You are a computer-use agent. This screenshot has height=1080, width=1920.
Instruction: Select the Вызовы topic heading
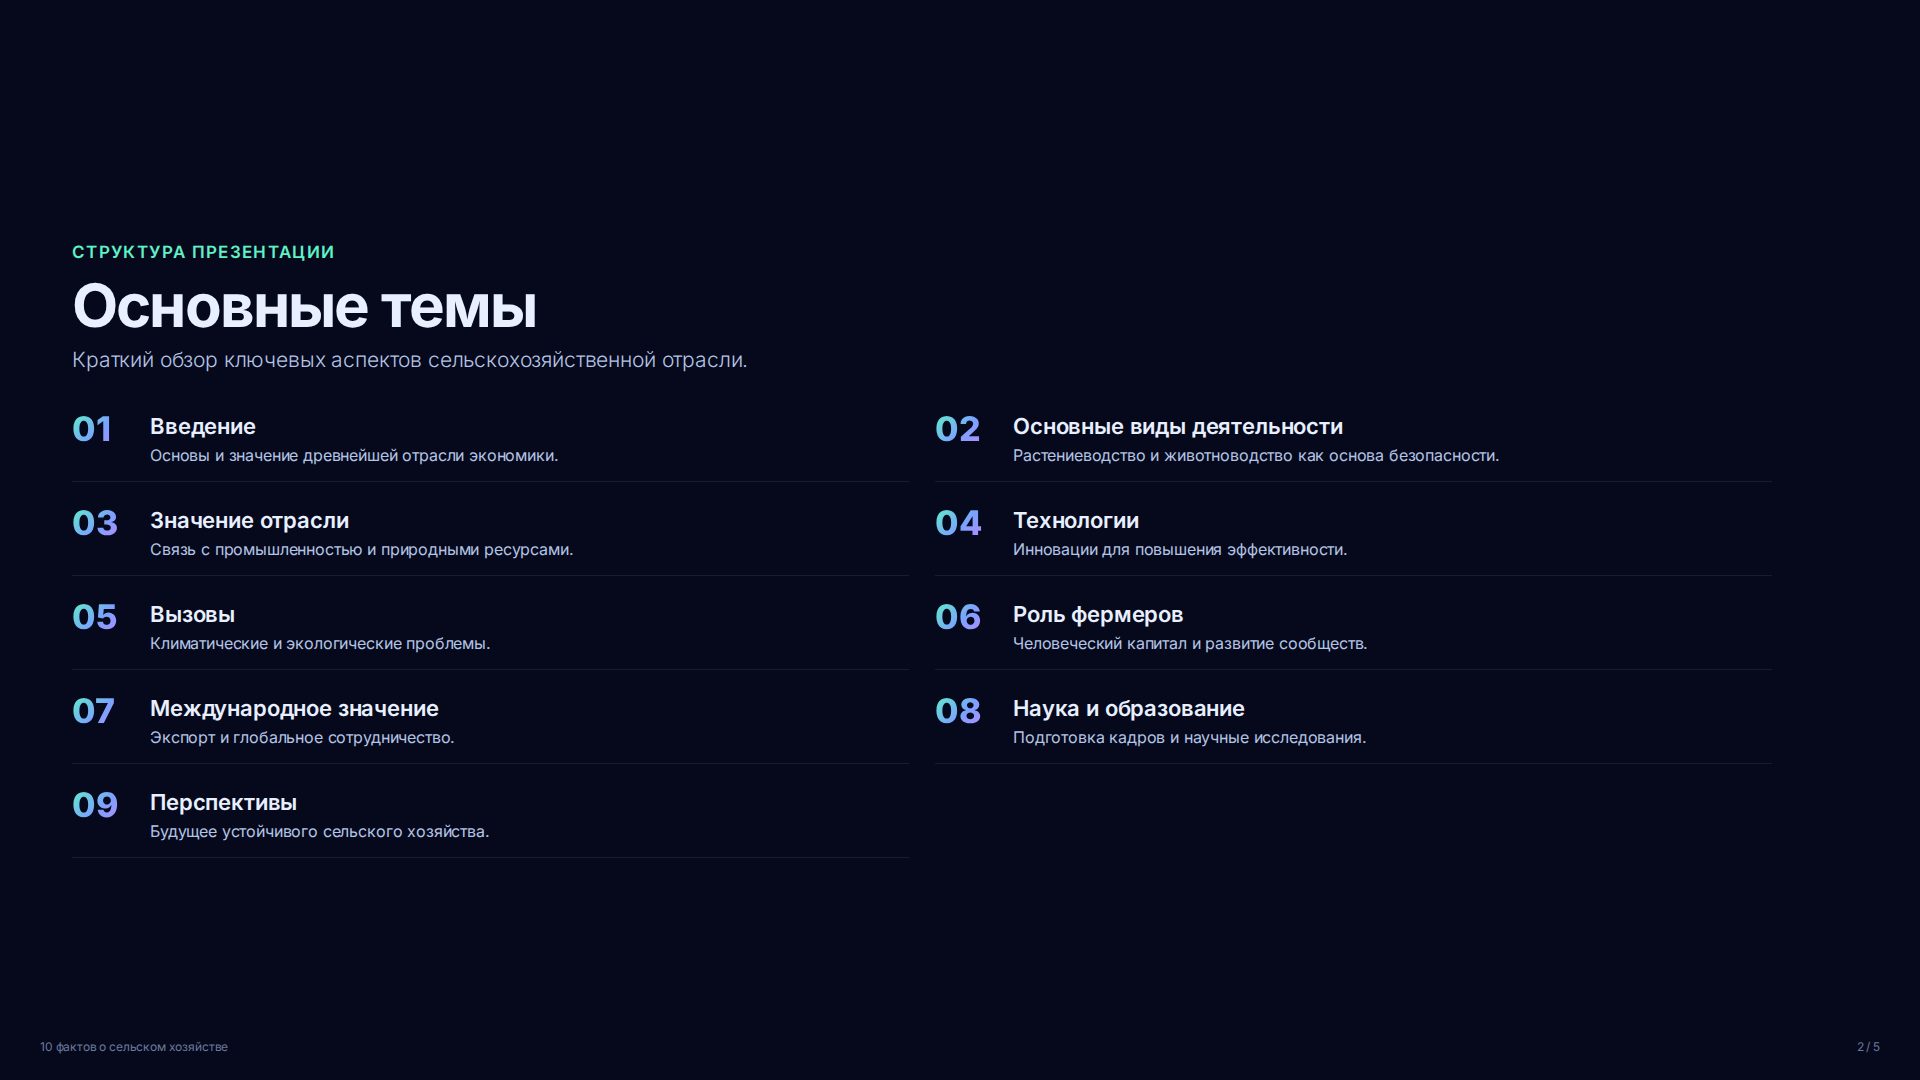(x=192, y=615)
